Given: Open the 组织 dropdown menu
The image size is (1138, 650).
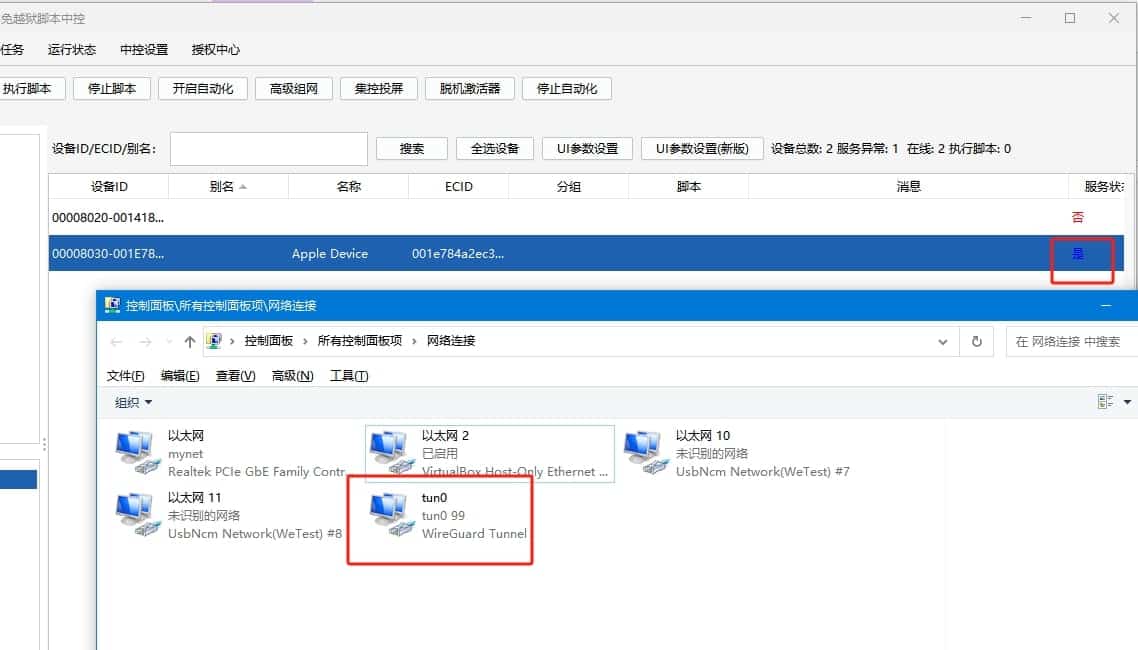Looking at the screenshot, I should click(134, 403).
